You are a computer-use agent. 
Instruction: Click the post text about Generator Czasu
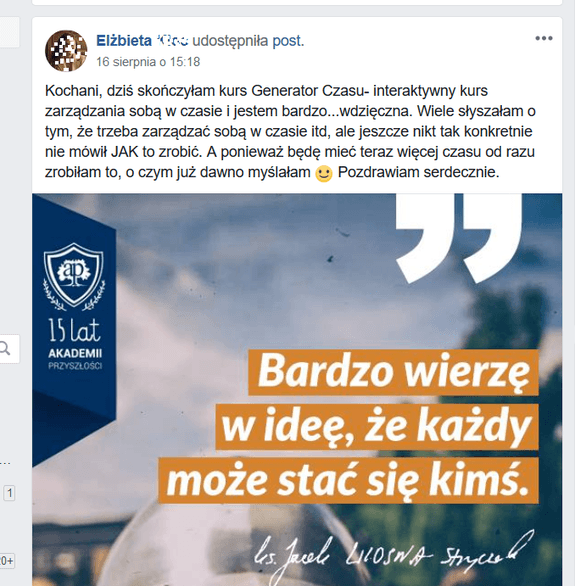click(290, 132)
